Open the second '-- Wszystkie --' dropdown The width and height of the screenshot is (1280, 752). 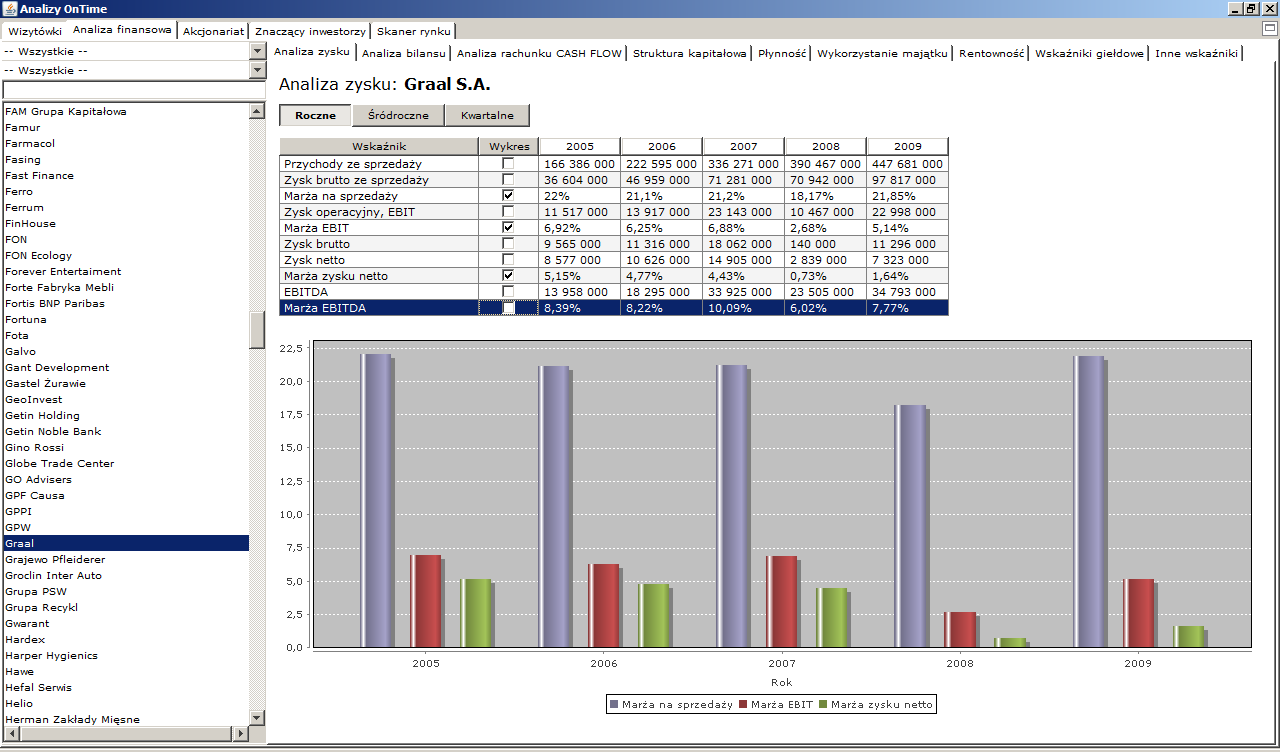coord(257,70)
